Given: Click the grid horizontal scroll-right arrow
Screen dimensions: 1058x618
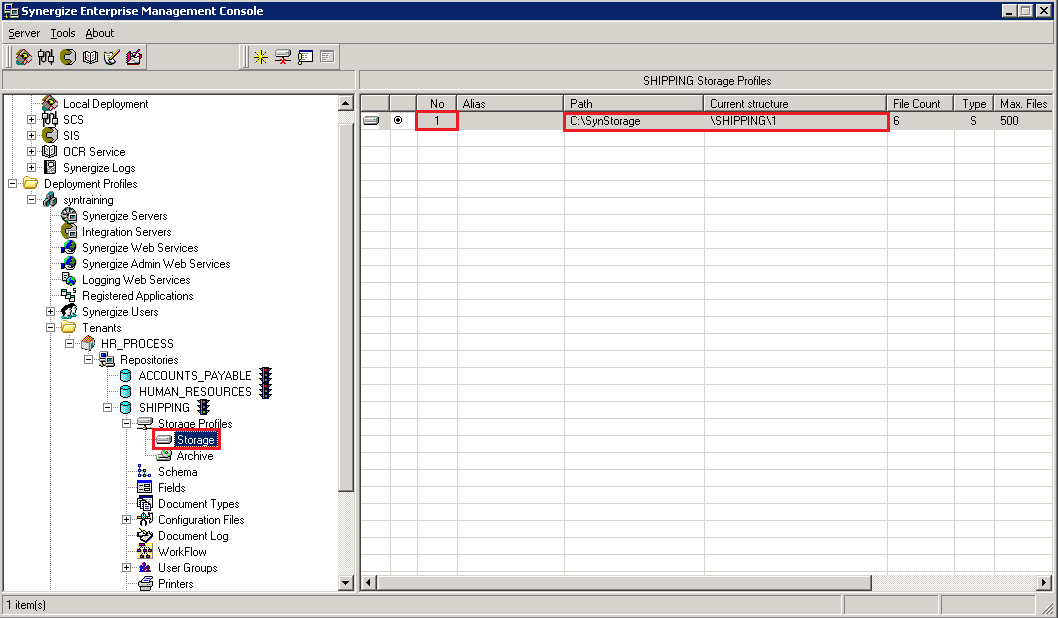Looking at the screenshot, I should tap(1044, 582).
